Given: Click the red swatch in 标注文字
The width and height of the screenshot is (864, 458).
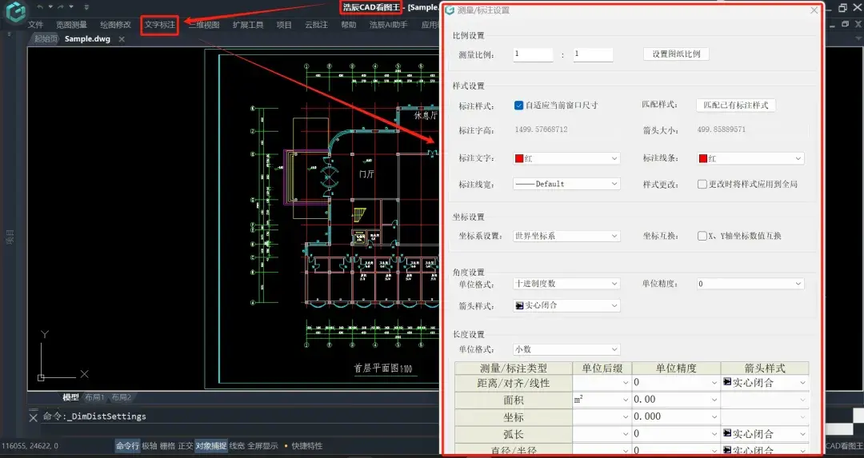Looking at the screenshot, I should pyautogui.click(x=519, y=159).
